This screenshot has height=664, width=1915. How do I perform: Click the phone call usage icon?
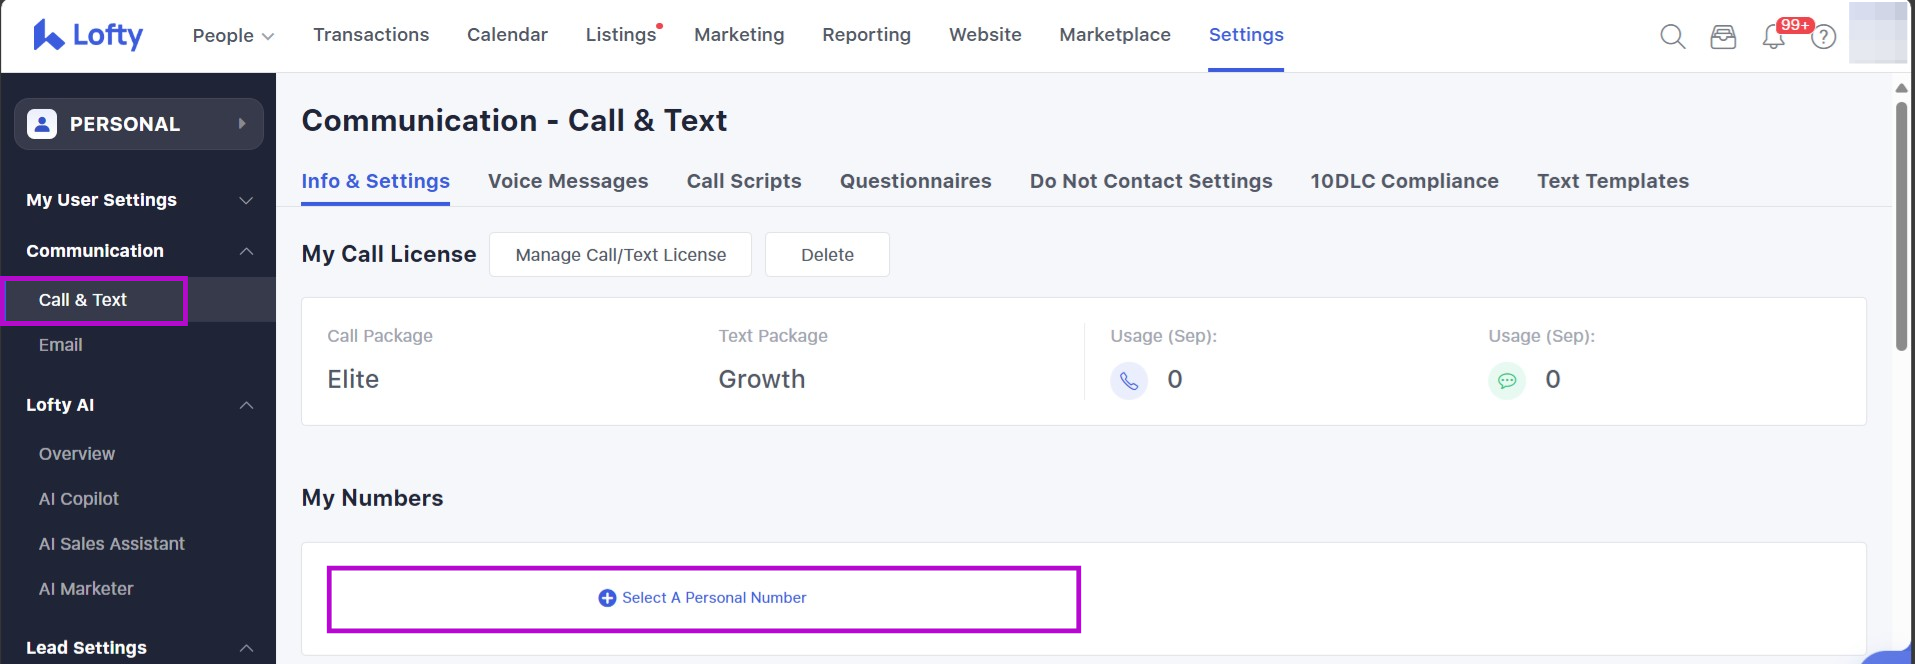pos(1128,381)
